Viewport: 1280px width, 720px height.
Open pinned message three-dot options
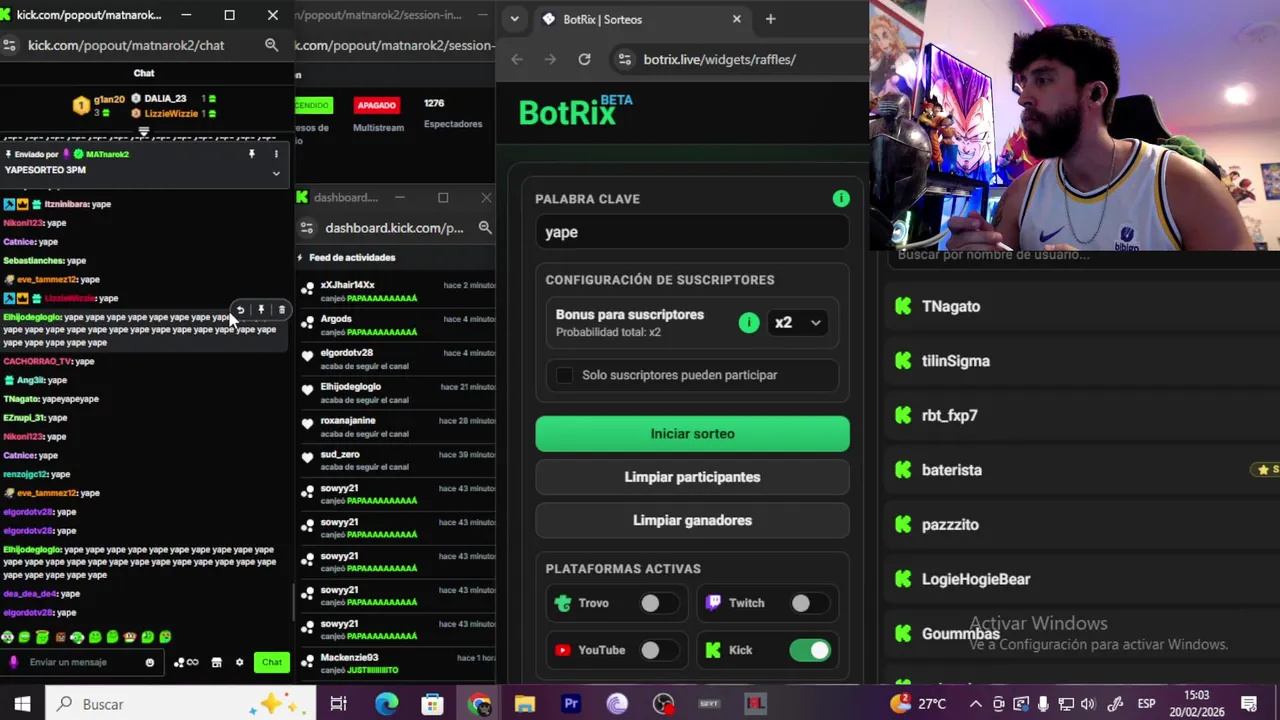click(276, 154)
